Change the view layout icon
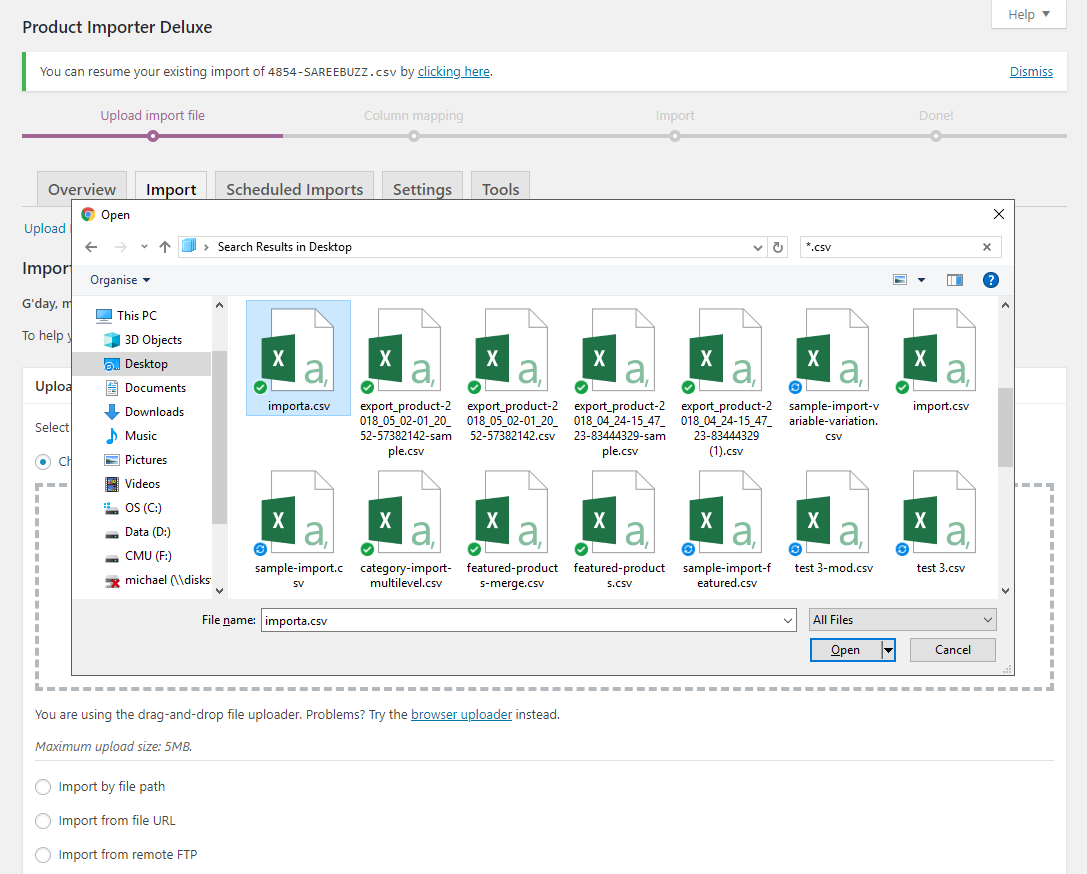Viewport: 1087px width, 874px height. [900, 280]
